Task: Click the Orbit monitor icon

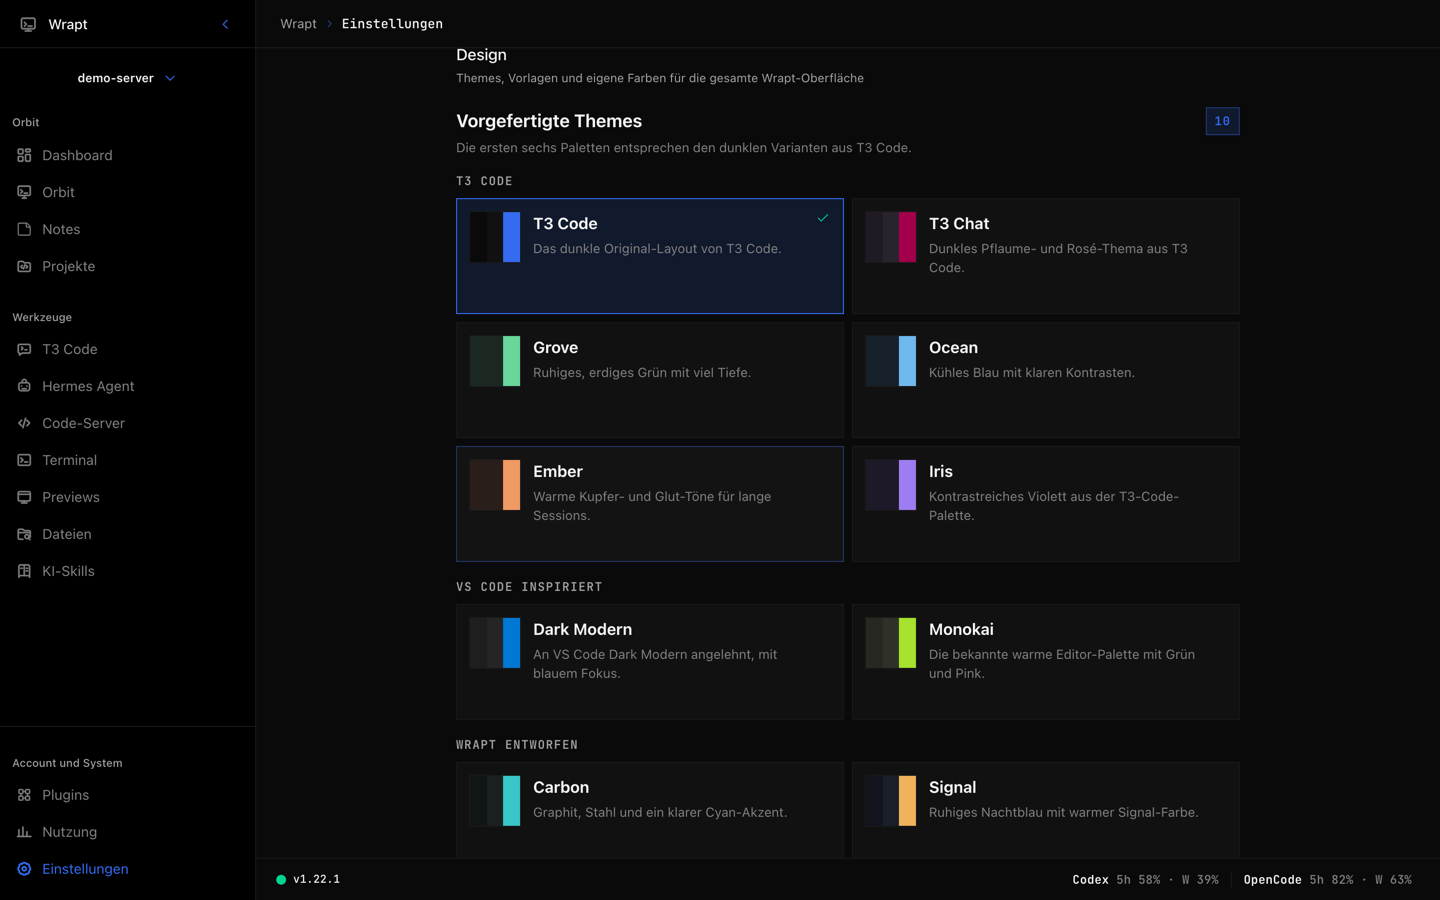Action: click(x=24, y=192)
